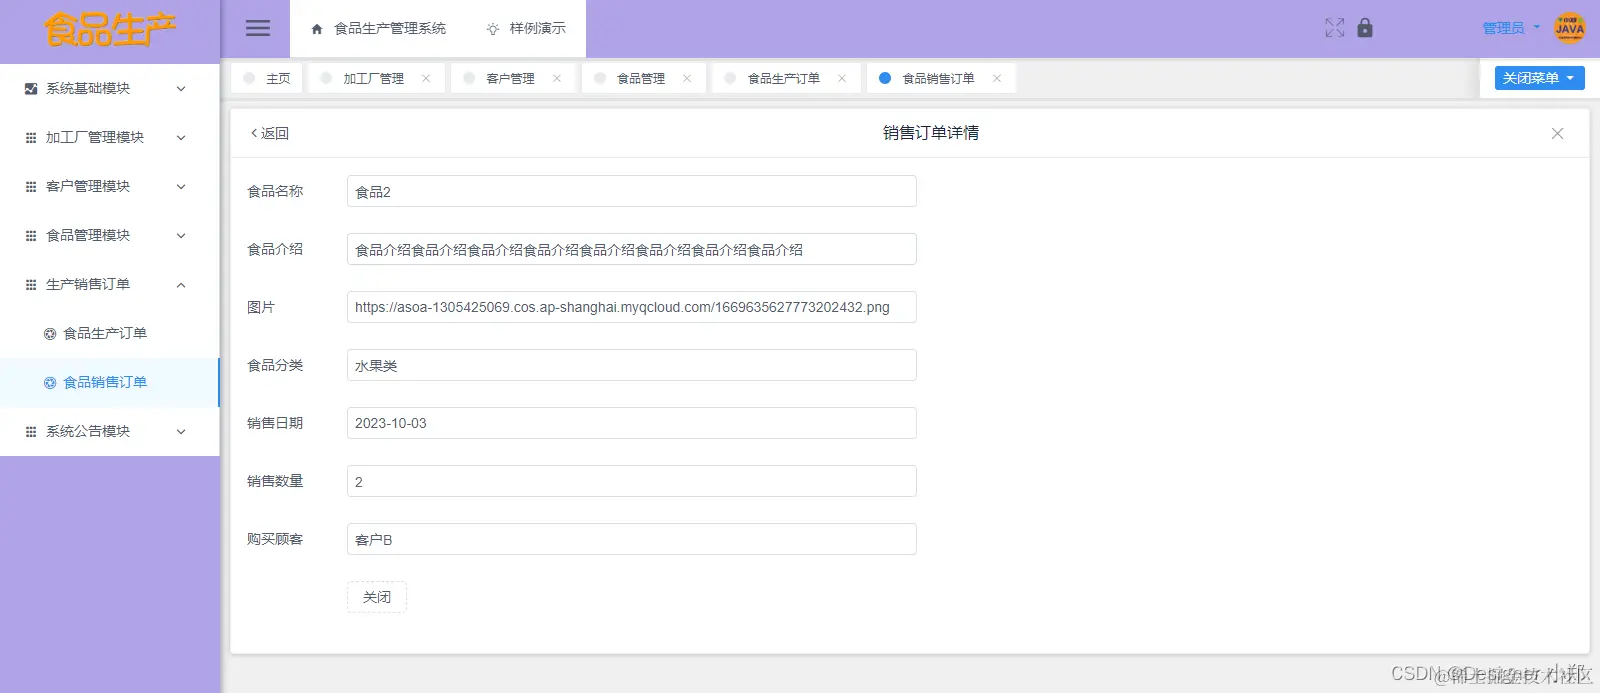Close the 客户管理 tab with its X
Screen dimensions: 1600x693
coord(557,78)
